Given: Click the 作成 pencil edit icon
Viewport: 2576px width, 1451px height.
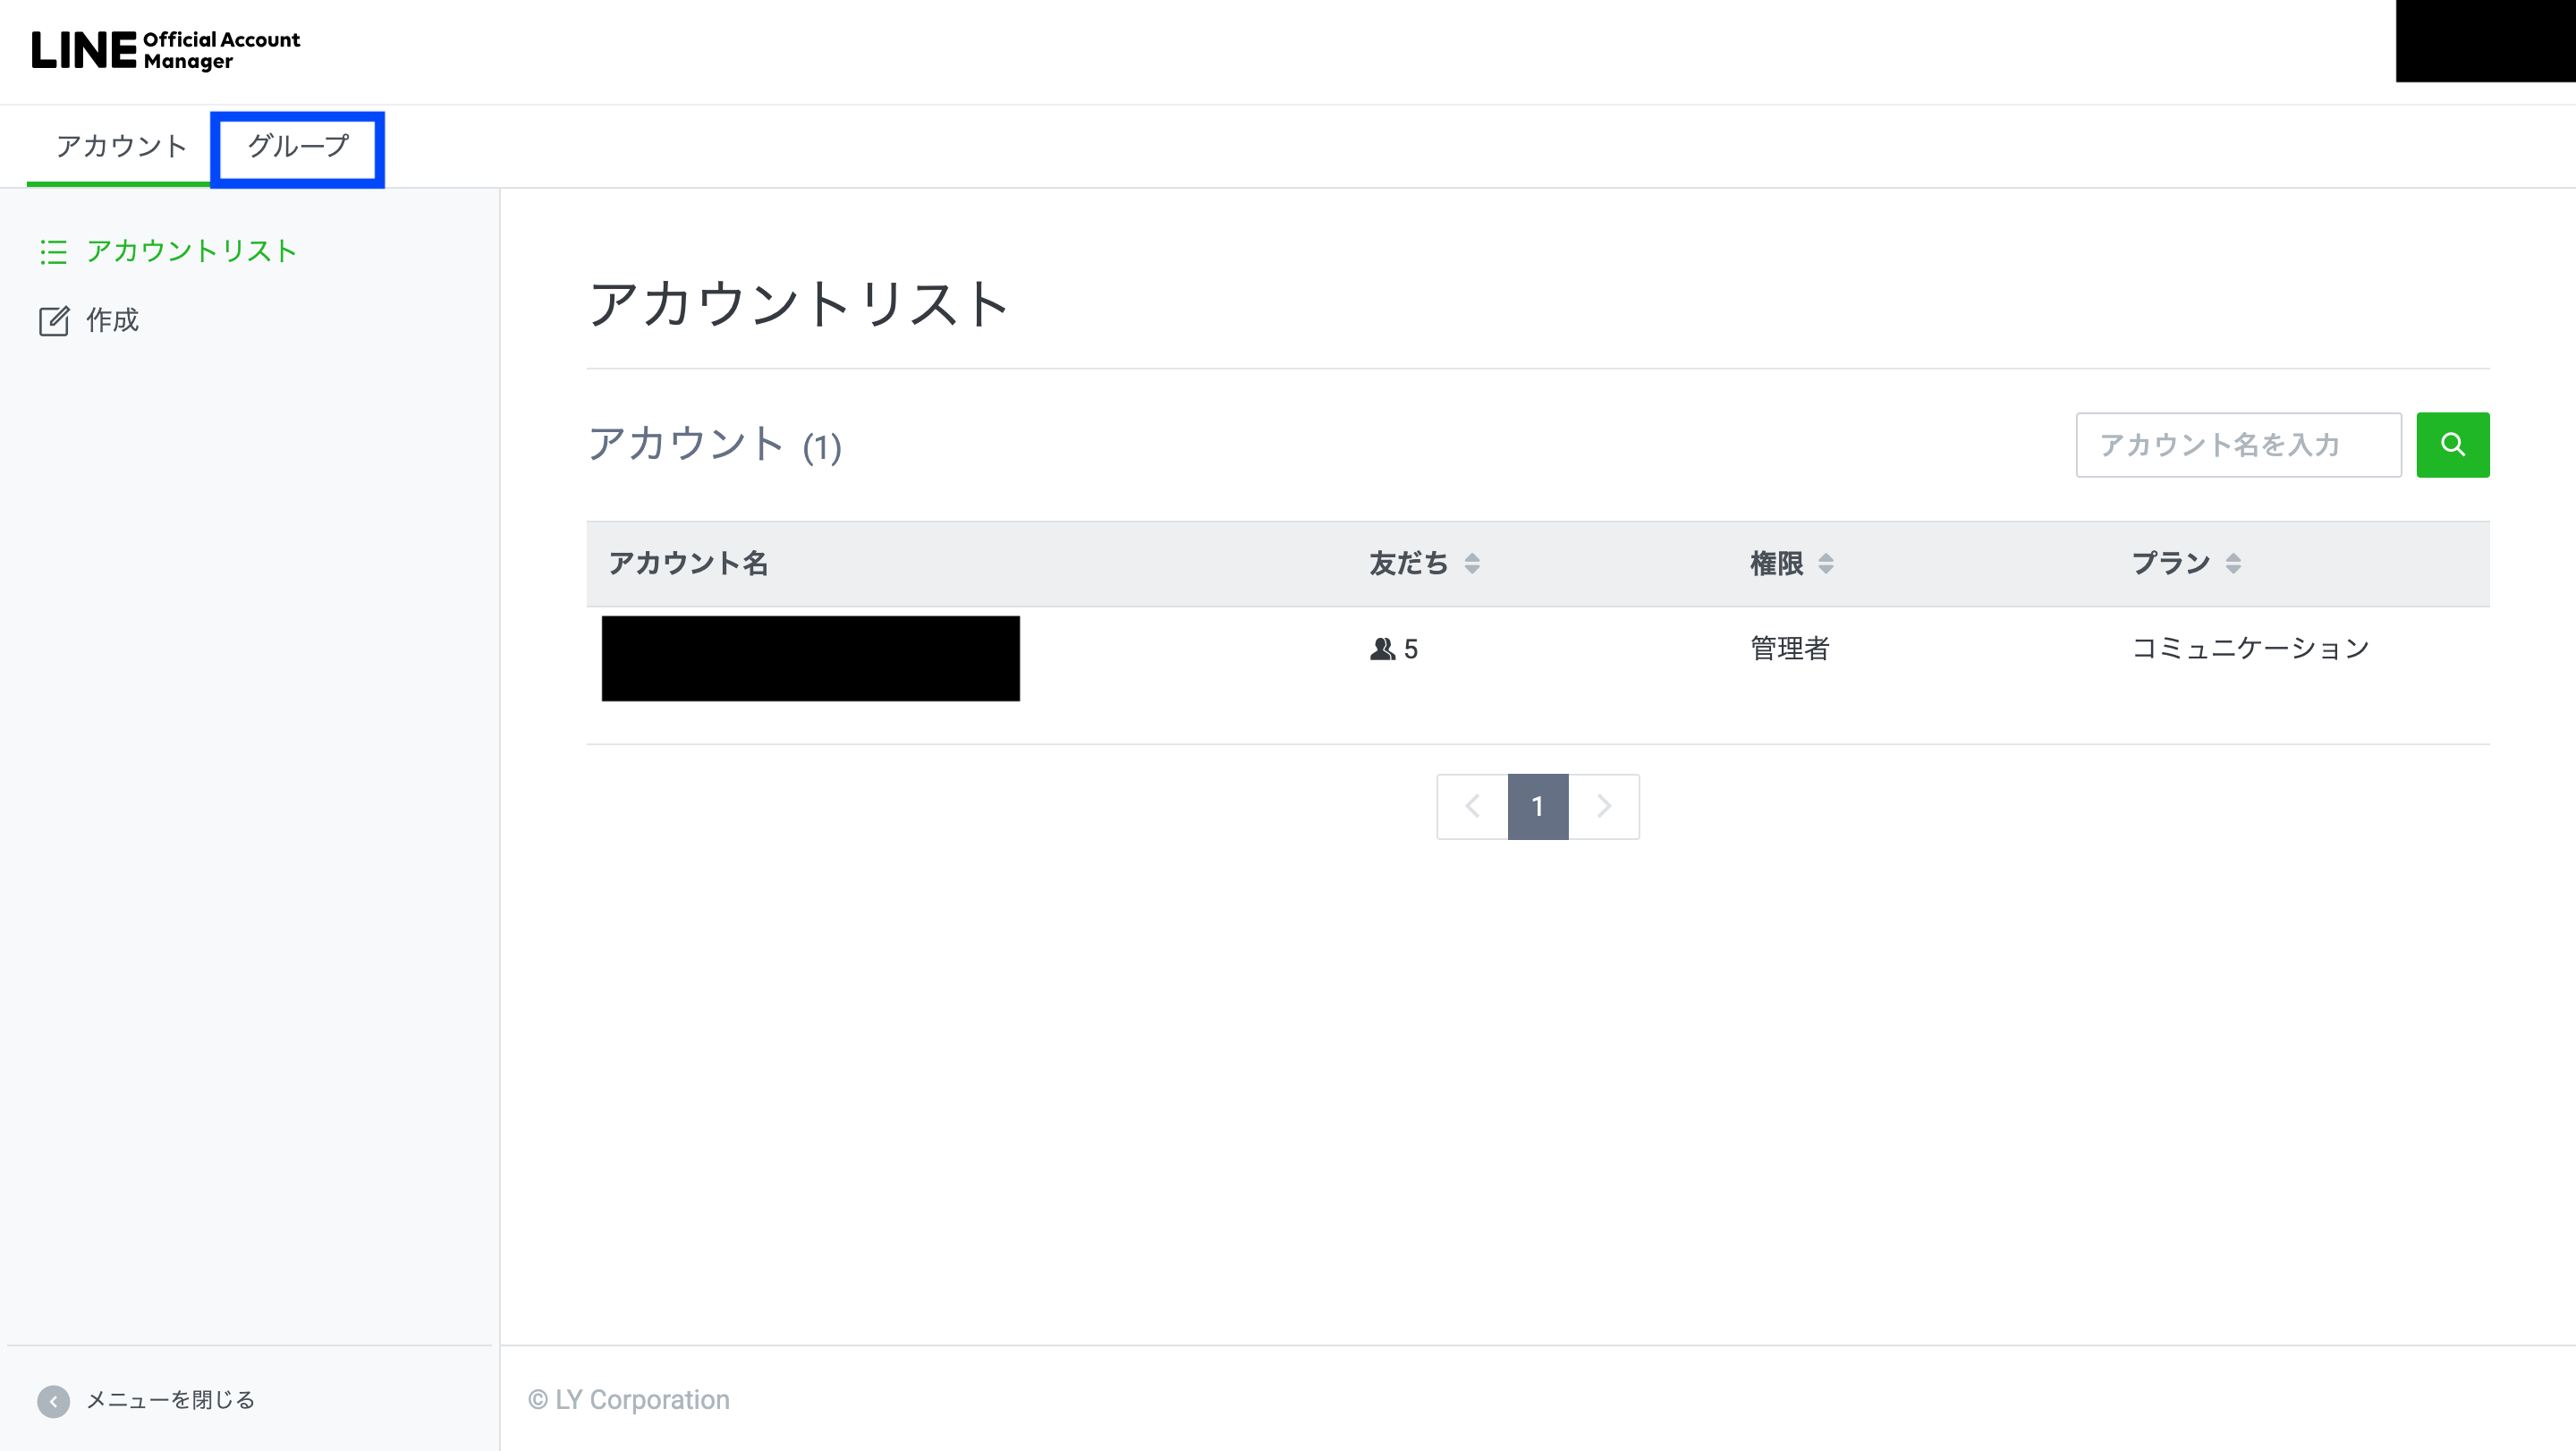Looking at the screenshot, I should point(53,321).
